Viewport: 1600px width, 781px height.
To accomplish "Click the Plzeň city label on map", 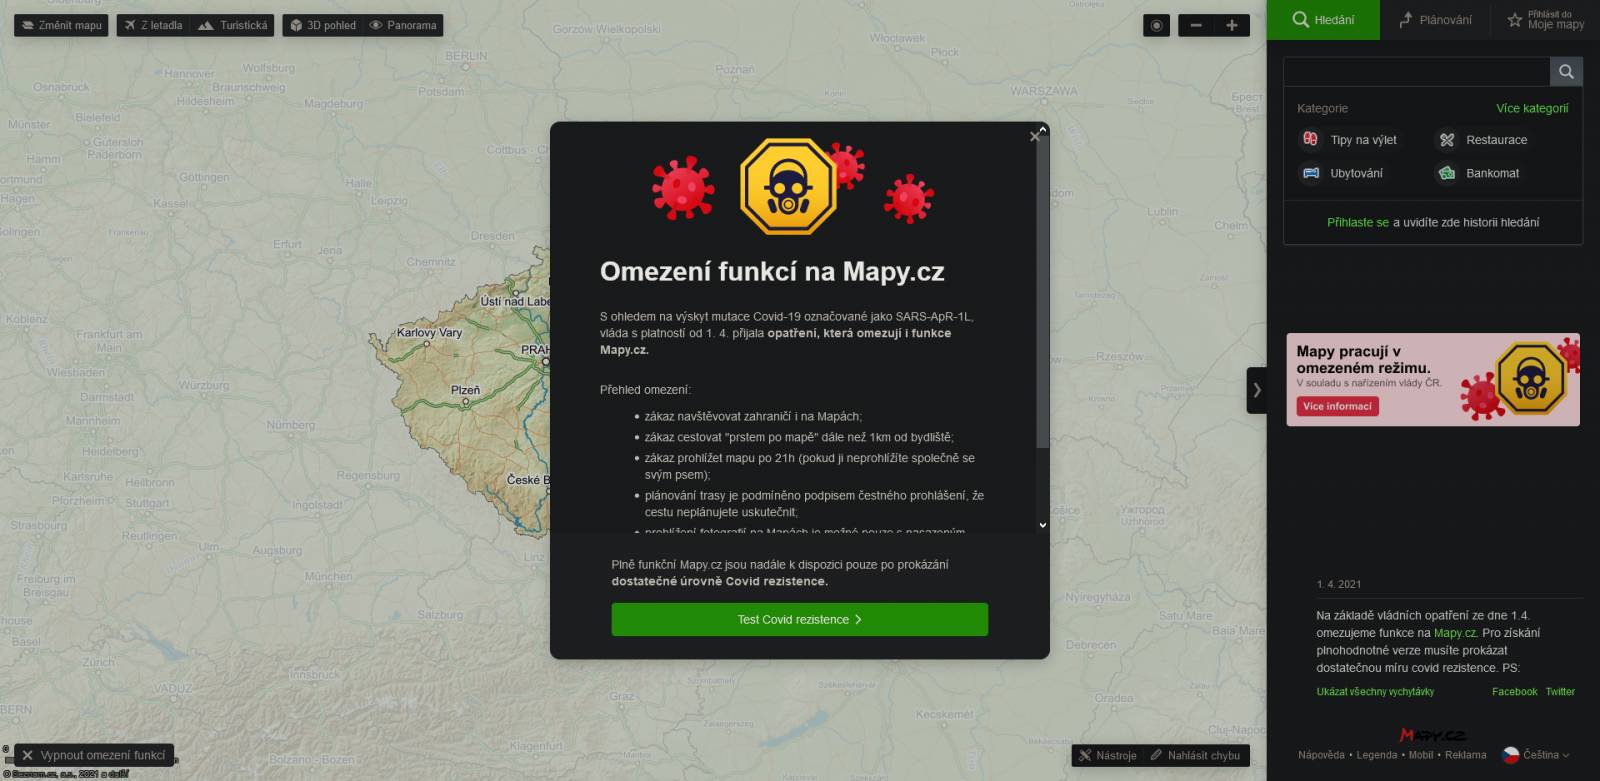I will (465, 390).
